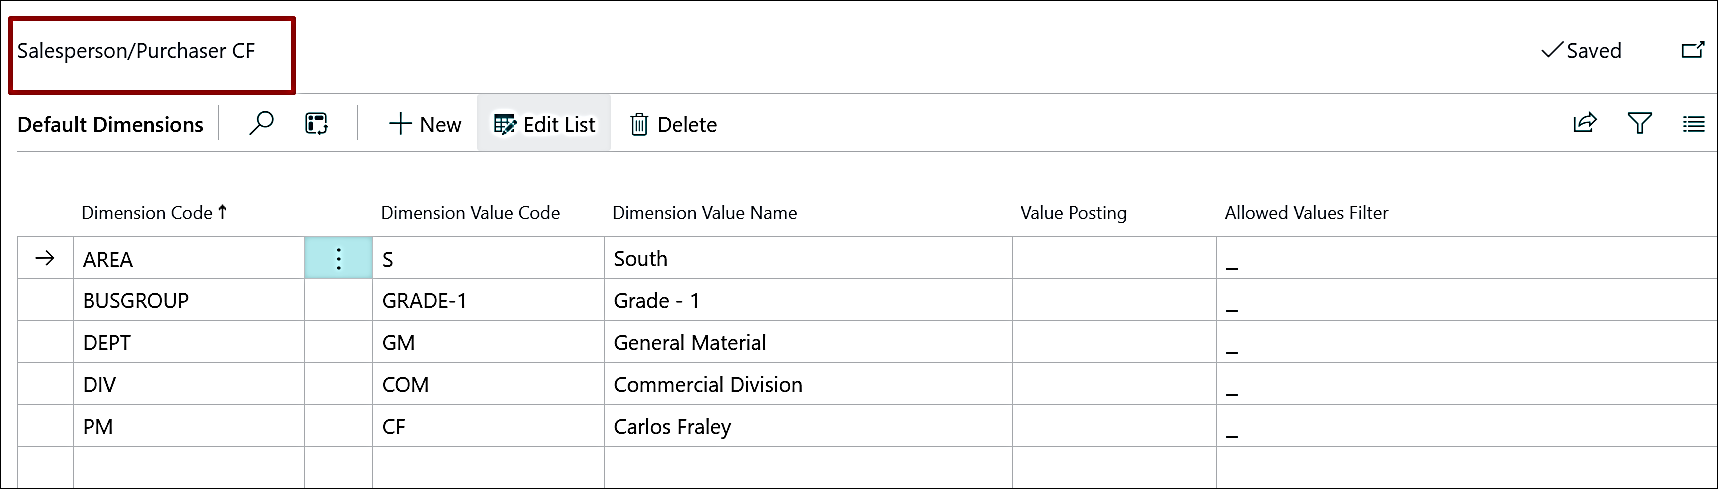Viewport: 1718px width, 489px height.
Task: Open the list view layout icon
Action: pos(1694,124)
